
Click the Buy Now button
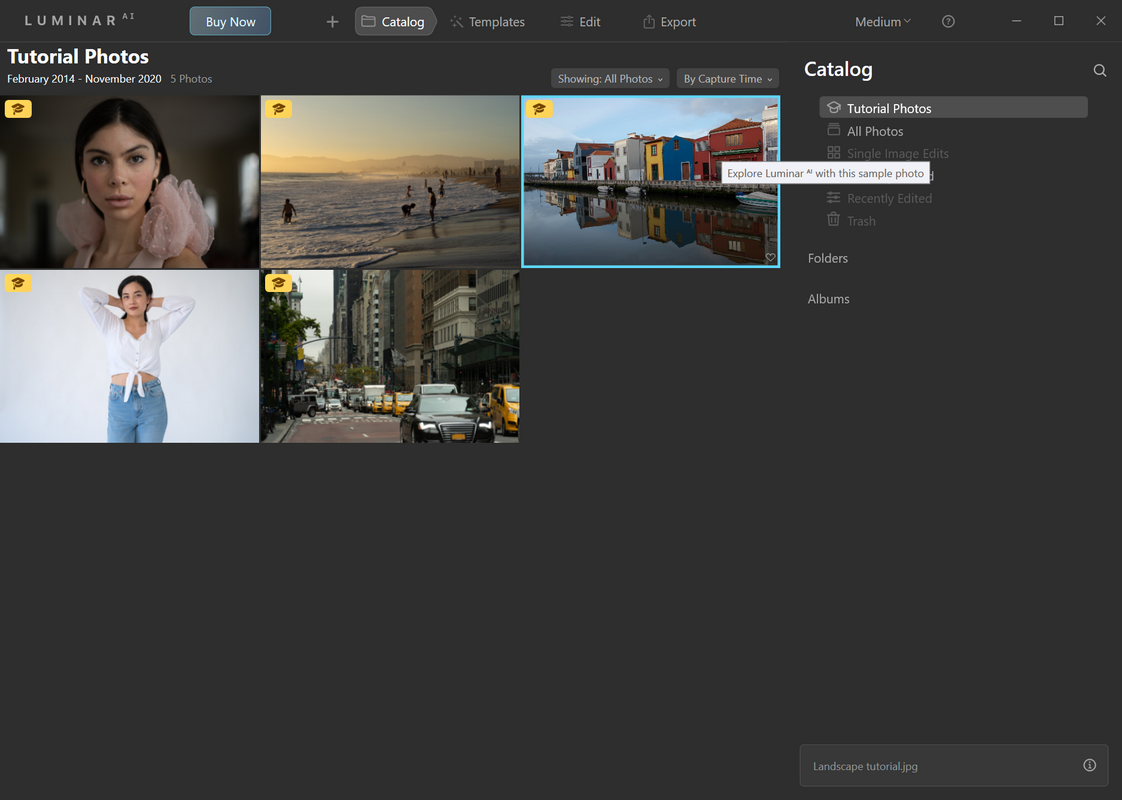pyautogui.click(x=230, y=21)
